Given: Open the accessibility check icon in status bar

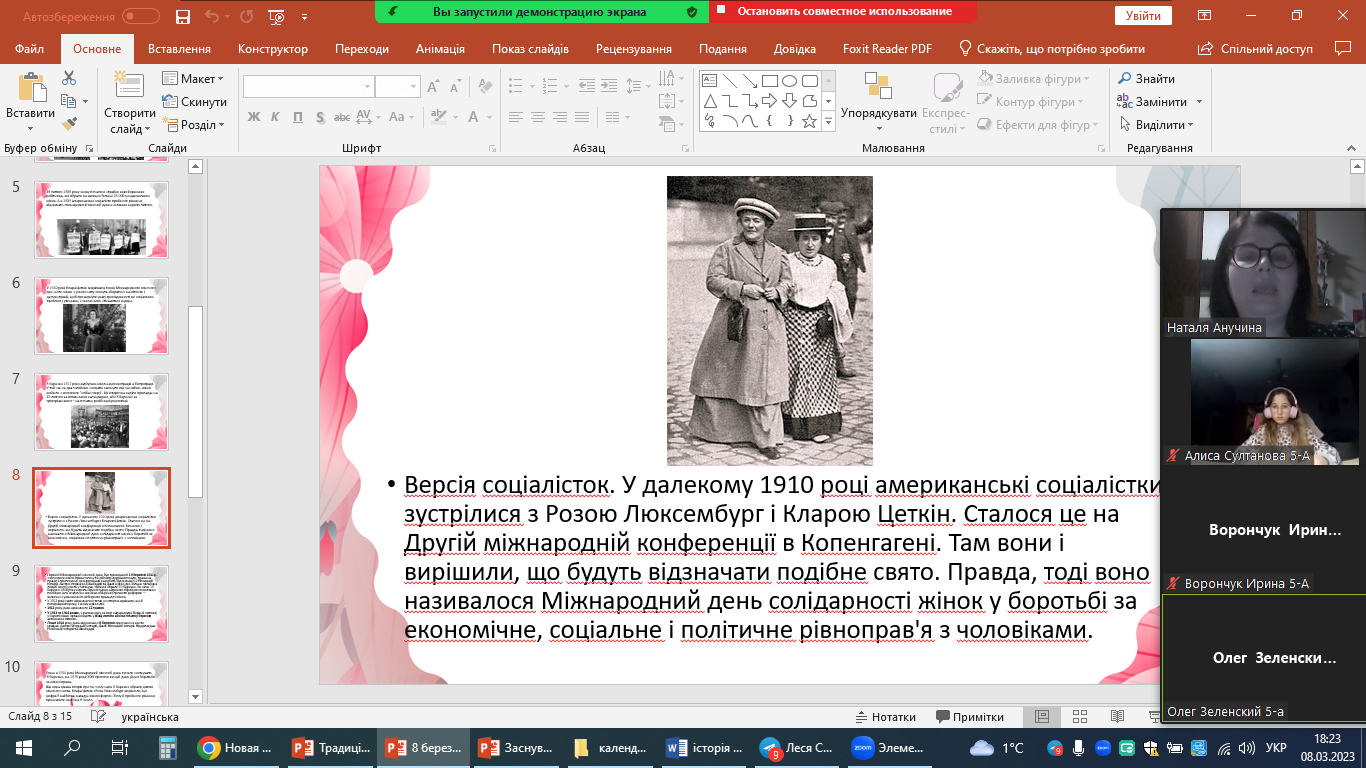Looking at the screenshot, I should 97,716.
